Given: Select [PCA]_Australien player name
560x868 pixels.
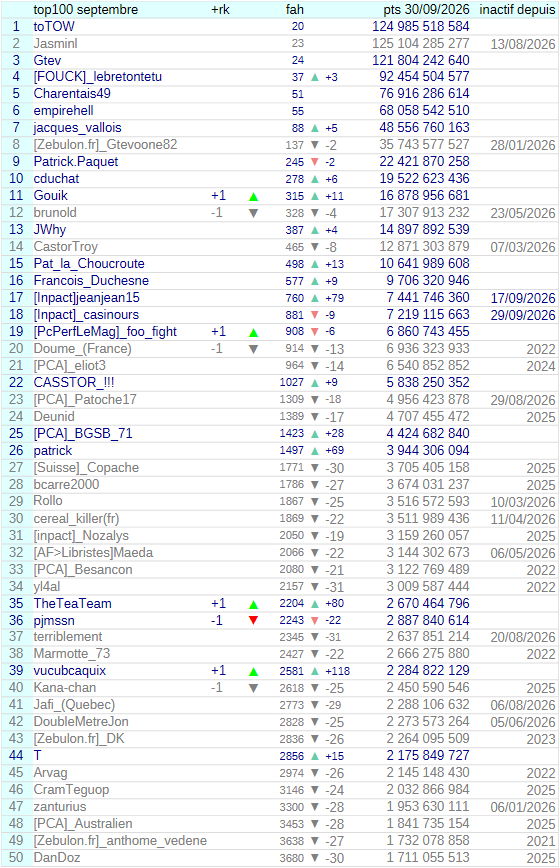Looking at the screenshot, I should 83,824.
